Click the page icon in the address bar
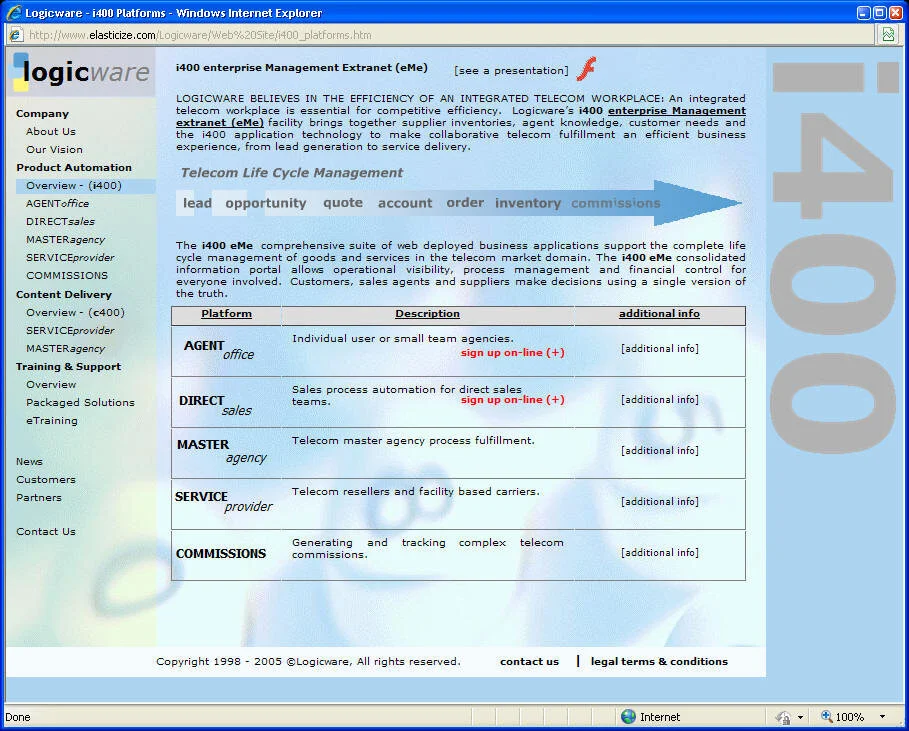Image resolution: width=909 pixels, height=731 pixels. click(x=16, y=35)
